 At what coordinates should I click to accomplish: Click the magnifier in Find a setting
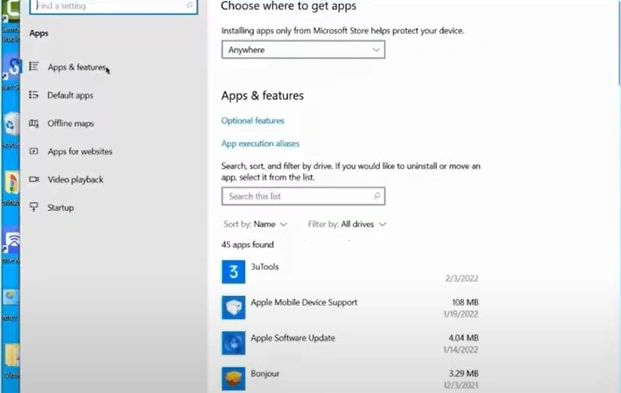pyautogui.click(x=189, y=5)
